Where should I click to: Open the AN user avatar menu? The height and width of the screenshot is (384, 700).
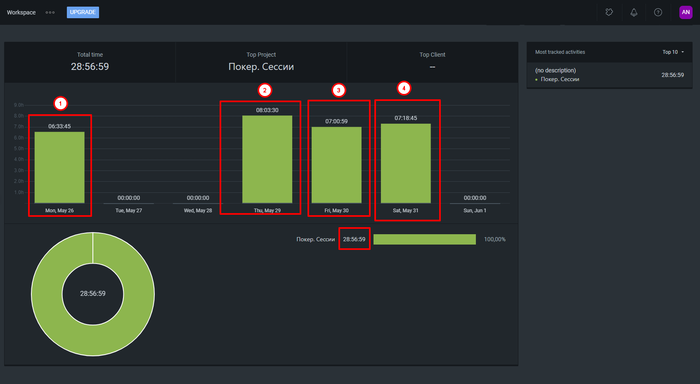[x=685, y=13]
